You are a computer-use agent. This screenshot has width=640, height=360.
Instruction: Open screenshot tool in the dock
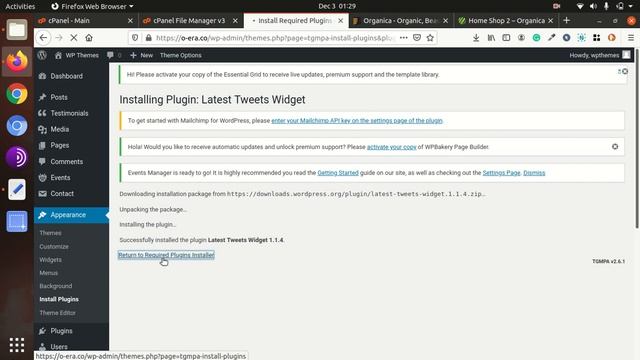click(x=17, y=222)
